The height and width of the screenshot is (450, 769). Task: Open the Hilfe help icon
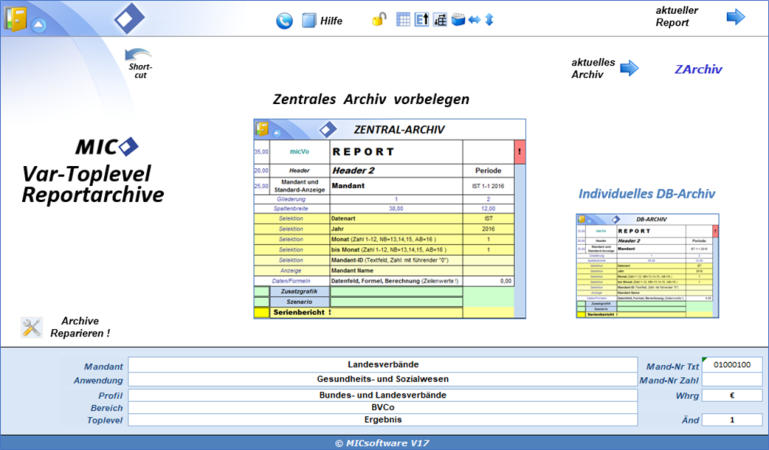[309, 19]
